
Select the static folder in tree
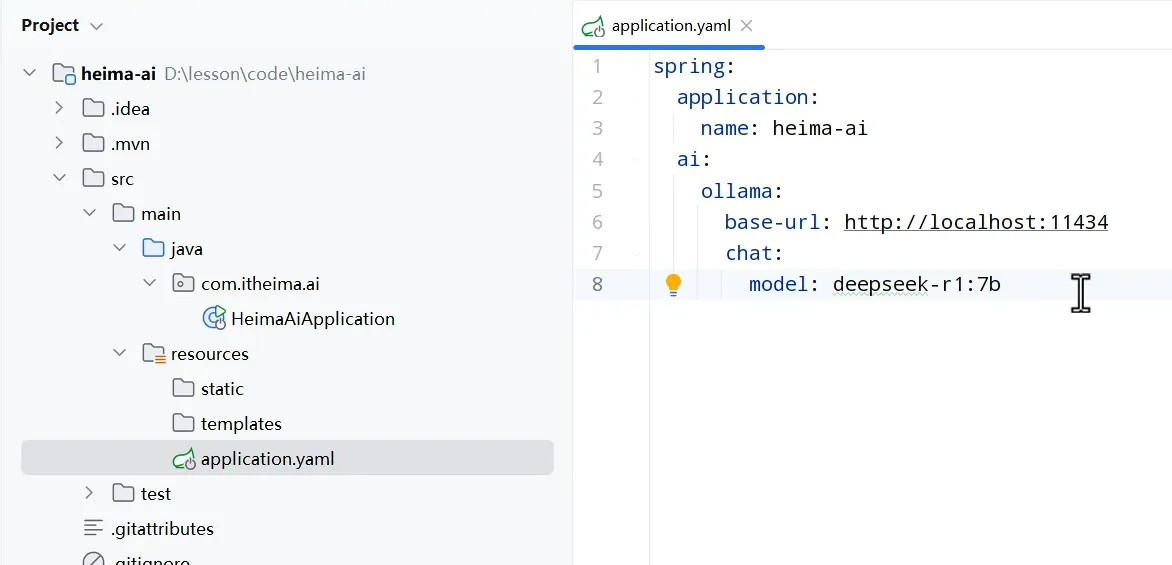point(222,389)
